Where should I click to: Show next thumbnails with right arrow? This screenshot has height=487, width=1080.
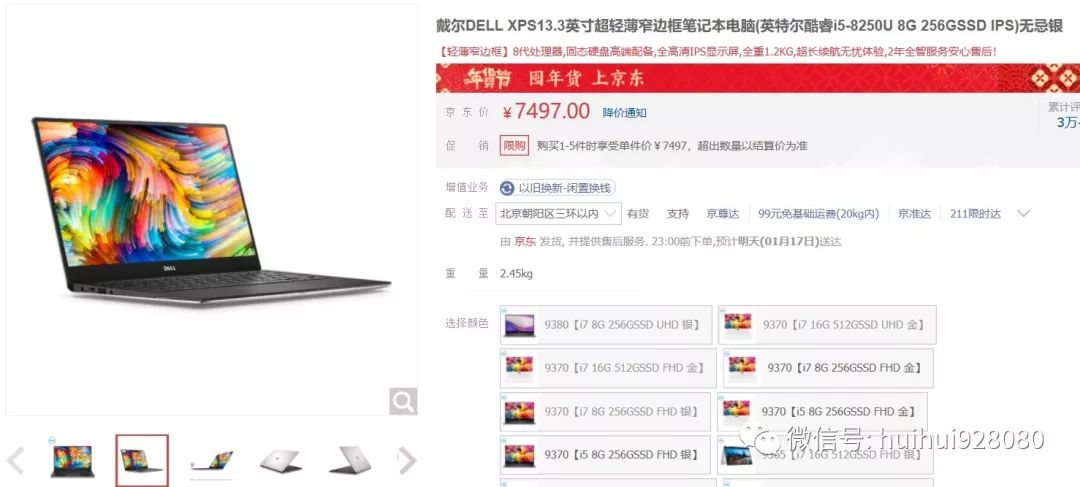(x=407, y=461)
